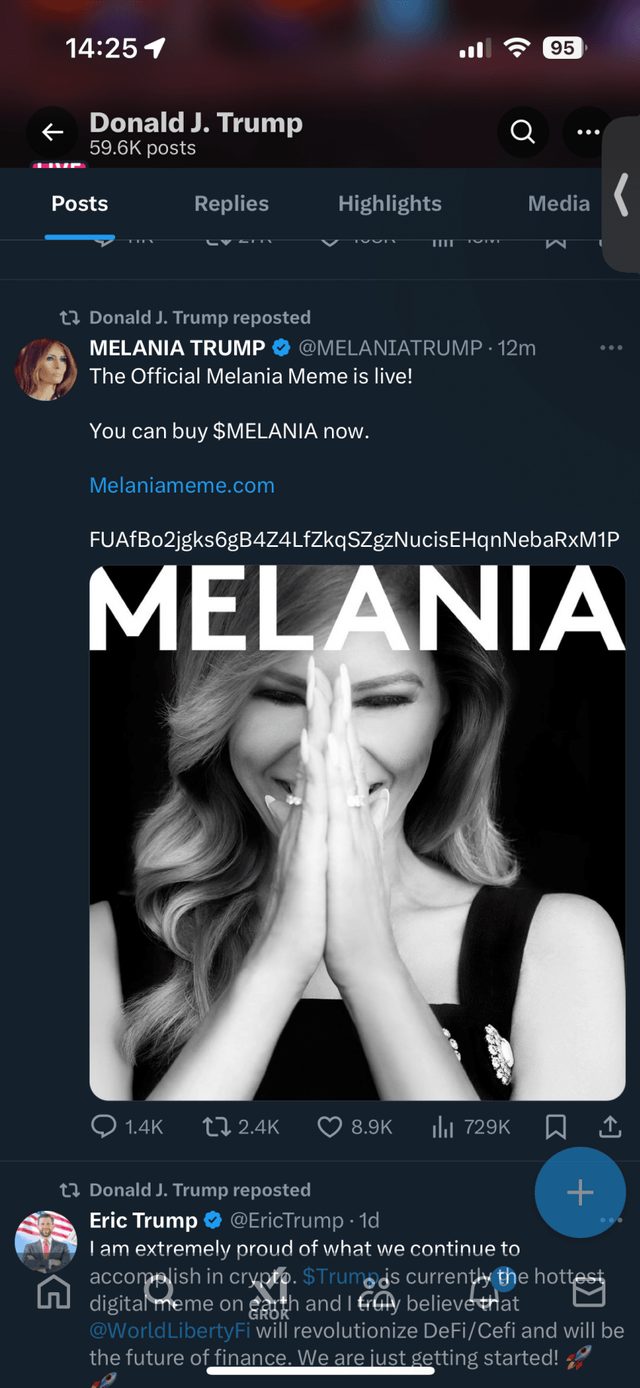Tap the MELANIA meme image

(357, 830)
